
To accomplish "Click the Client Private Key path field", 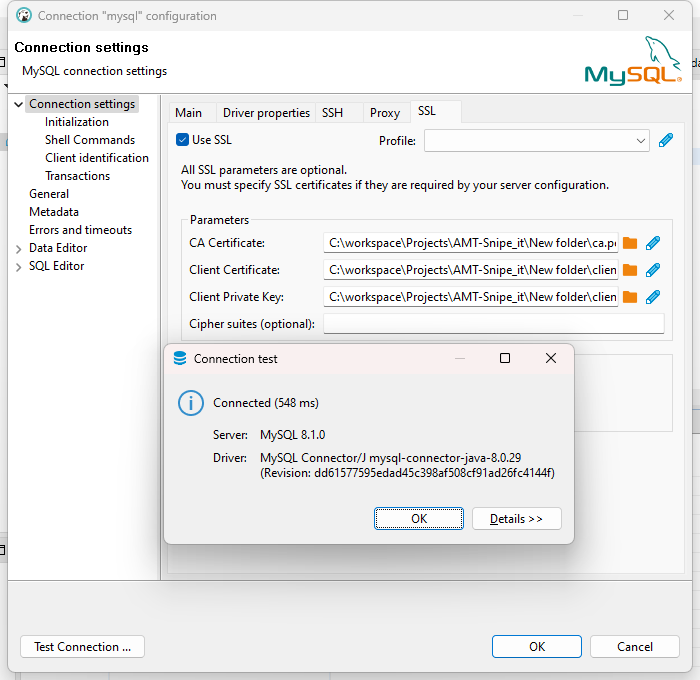I will [471, 297].
